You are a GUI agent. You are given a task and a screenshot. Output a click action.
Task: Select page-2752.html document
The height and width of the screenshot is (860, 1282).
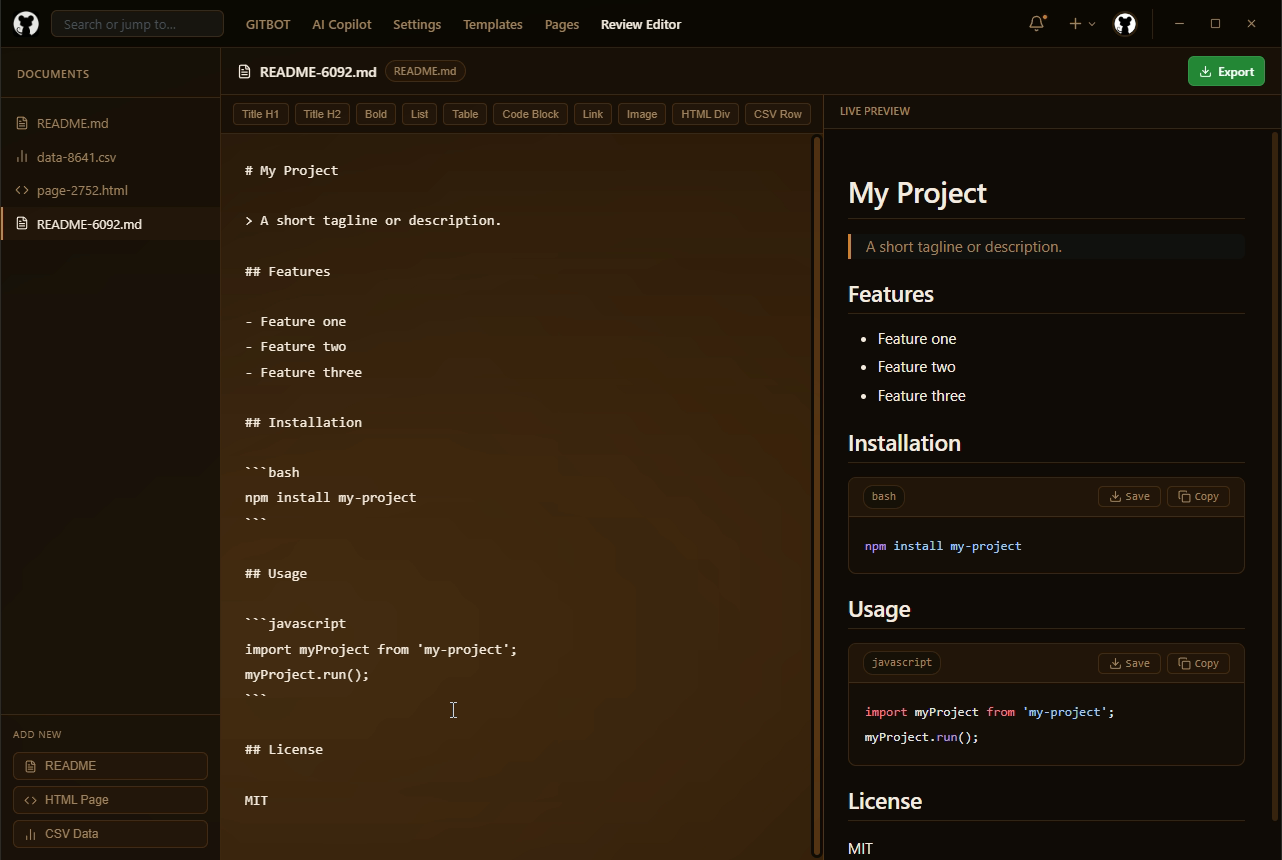[82, 190]
